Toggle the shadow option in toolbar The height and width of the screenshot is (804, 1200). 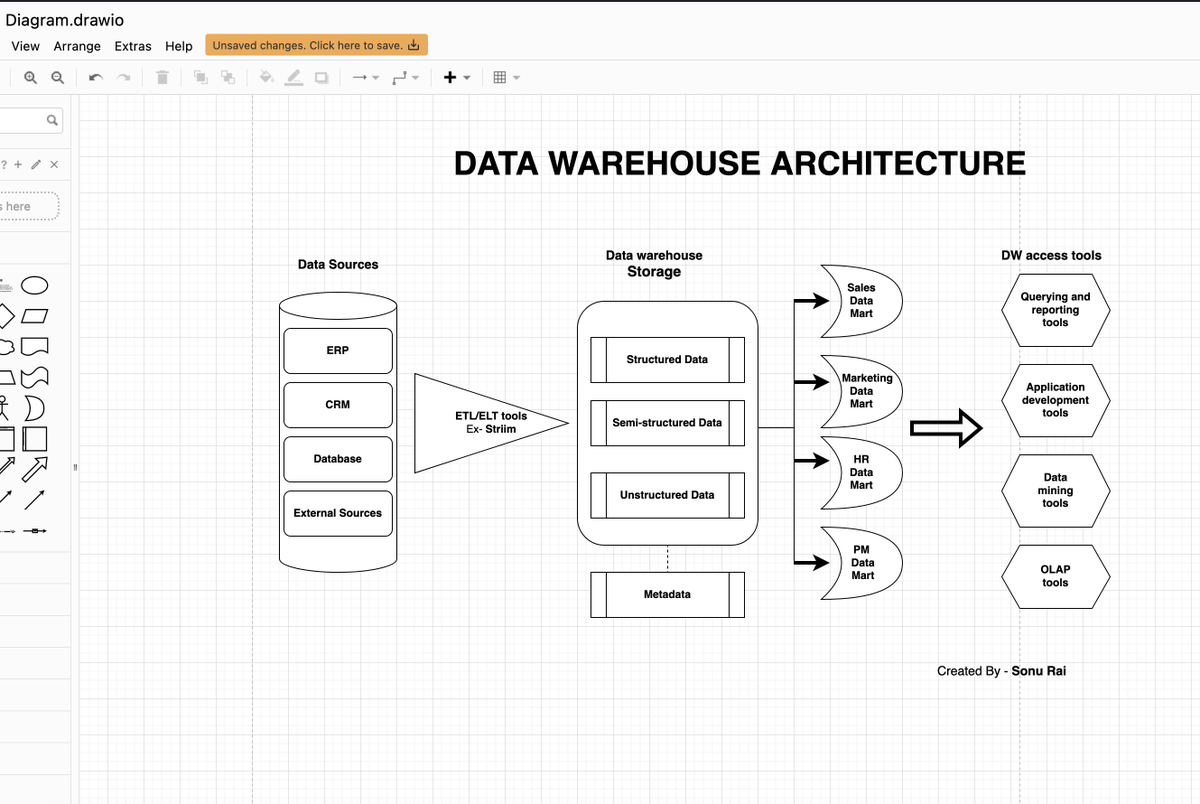pyautogui.click(x=321, y=77)
